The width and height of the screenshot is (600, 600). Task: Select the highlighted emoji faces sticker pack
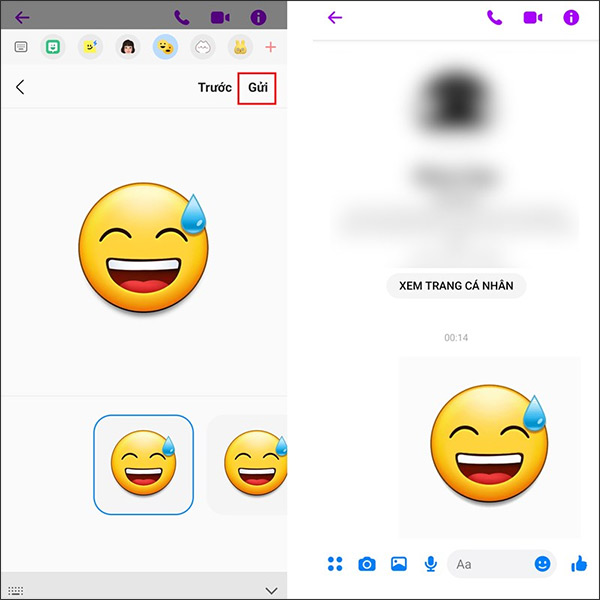tap(165, 47)
